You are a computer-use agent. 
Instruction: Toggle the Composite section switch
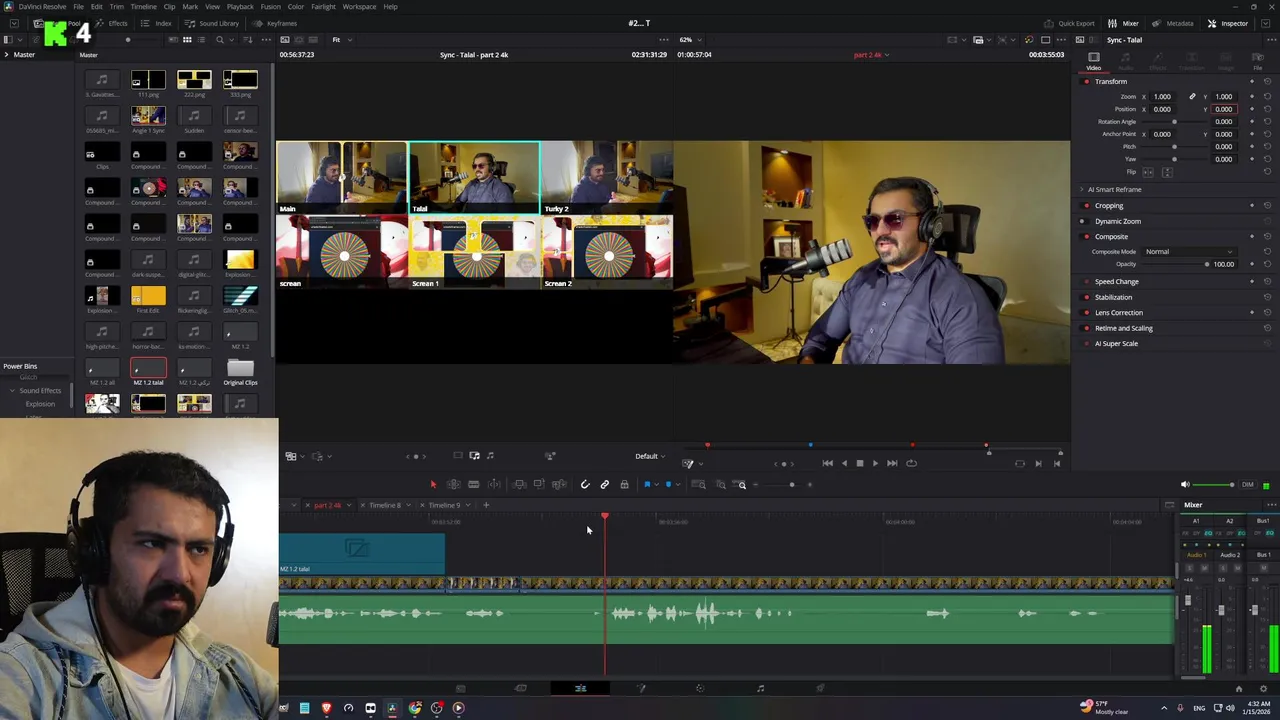coord(1085,237)
